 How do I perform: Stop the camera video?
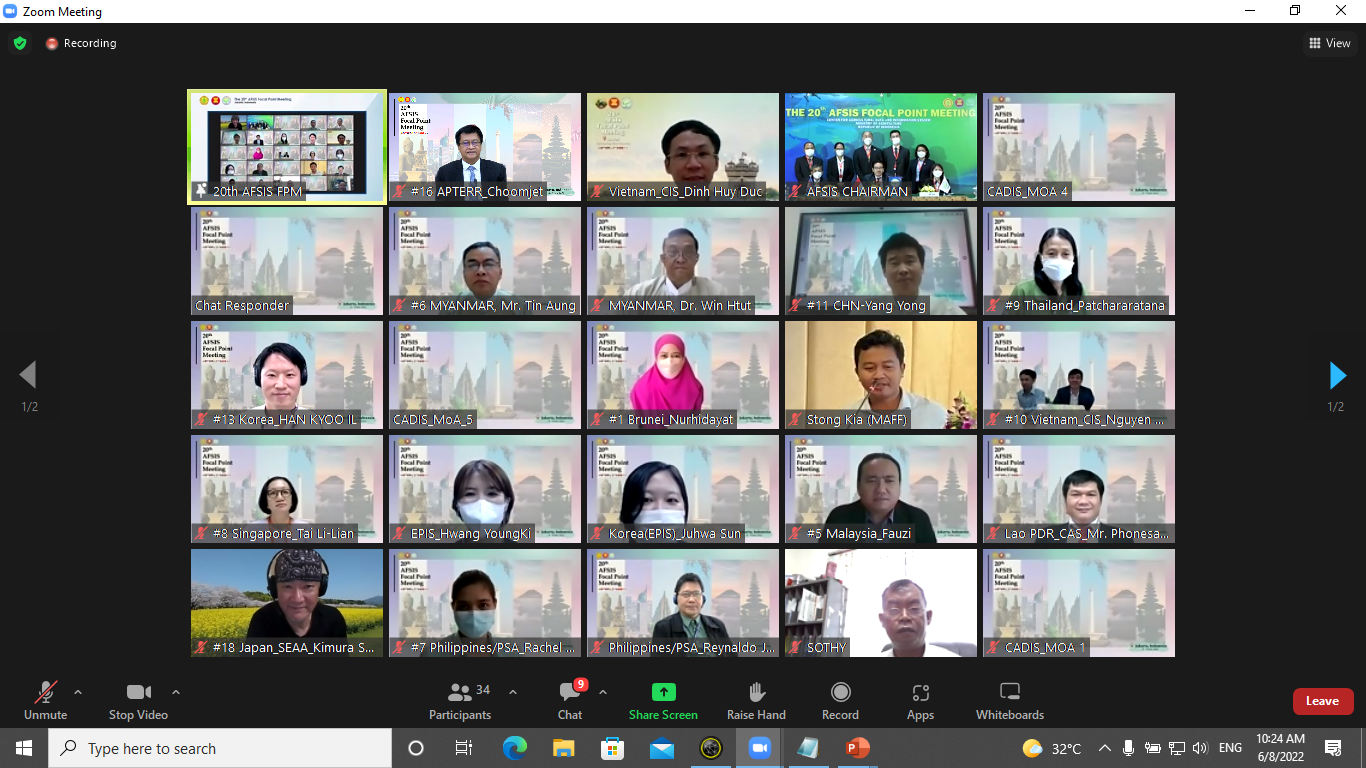pos(138,700)
